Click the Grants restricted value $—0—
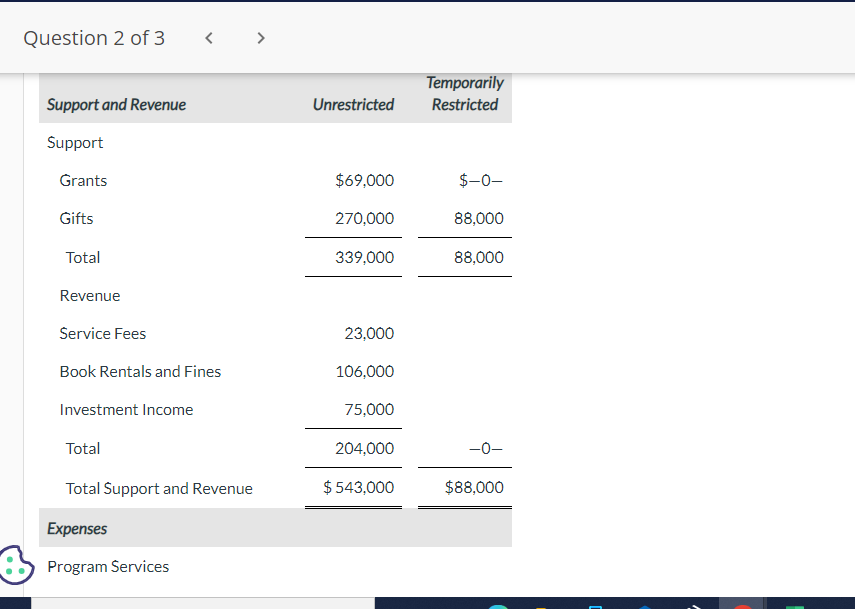Image resolution: width=855 pixels, height=609 pixels. coord(480,180)
